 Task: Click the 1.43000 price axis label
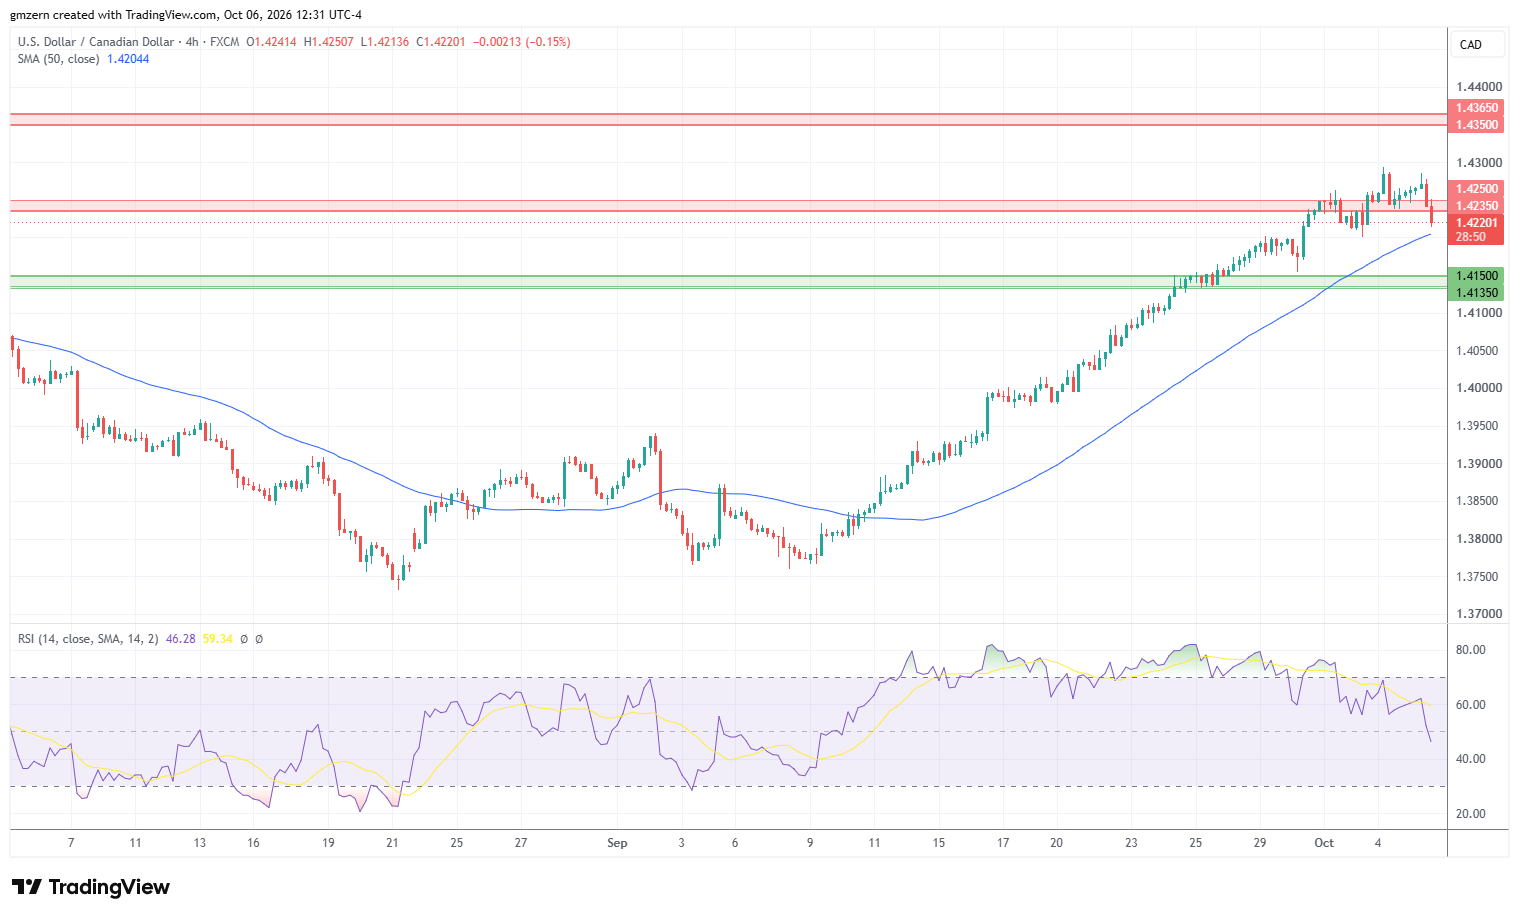1478,163
